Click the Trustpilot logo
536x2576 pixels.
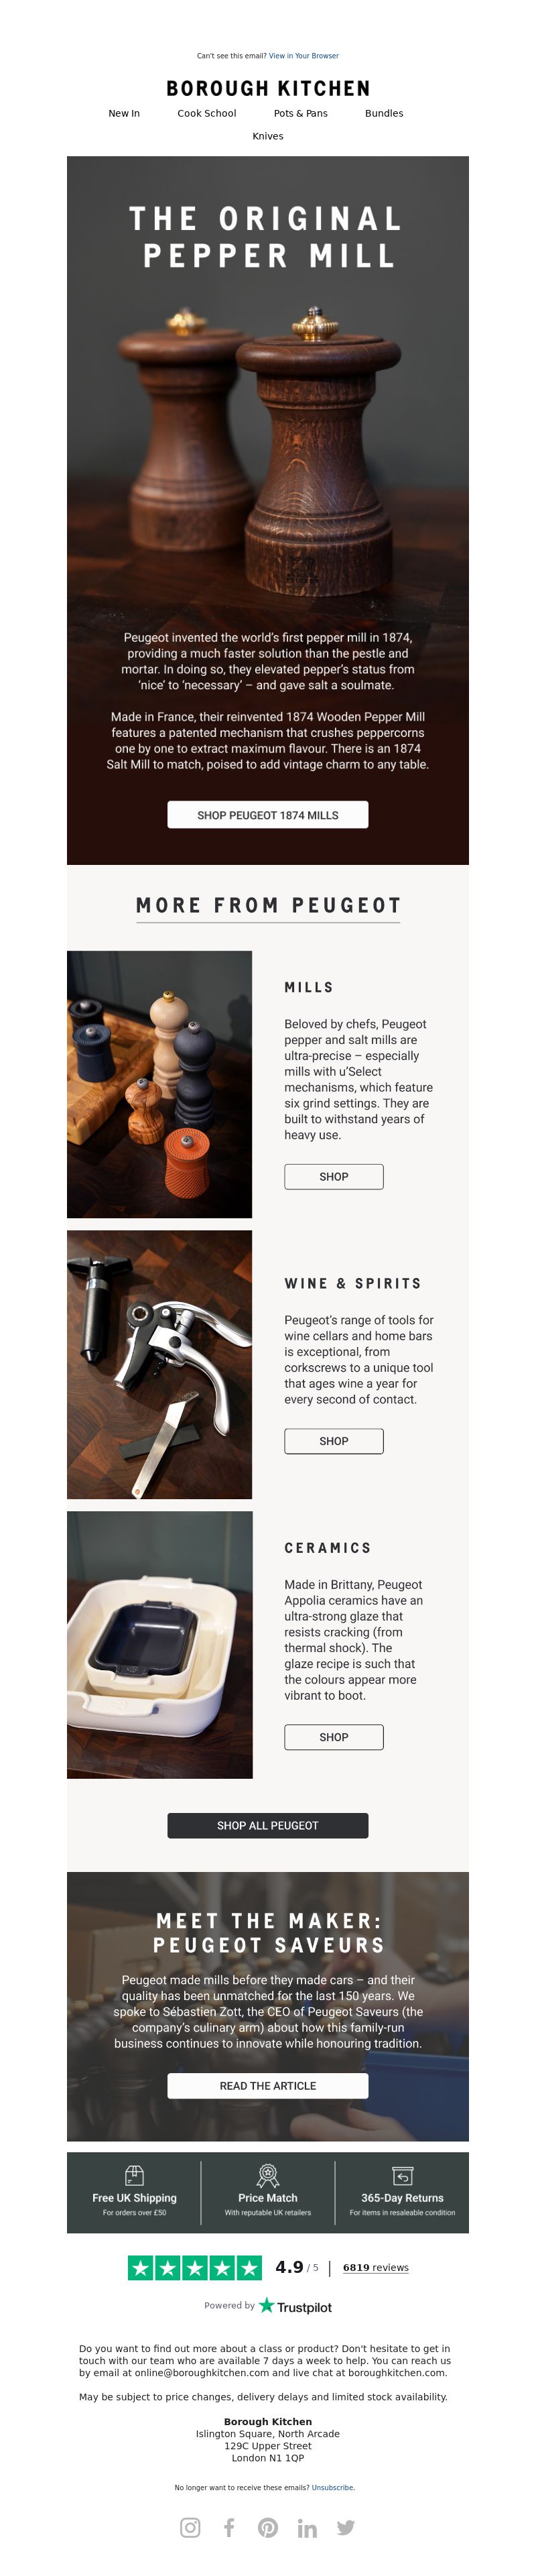point(295,2305)
